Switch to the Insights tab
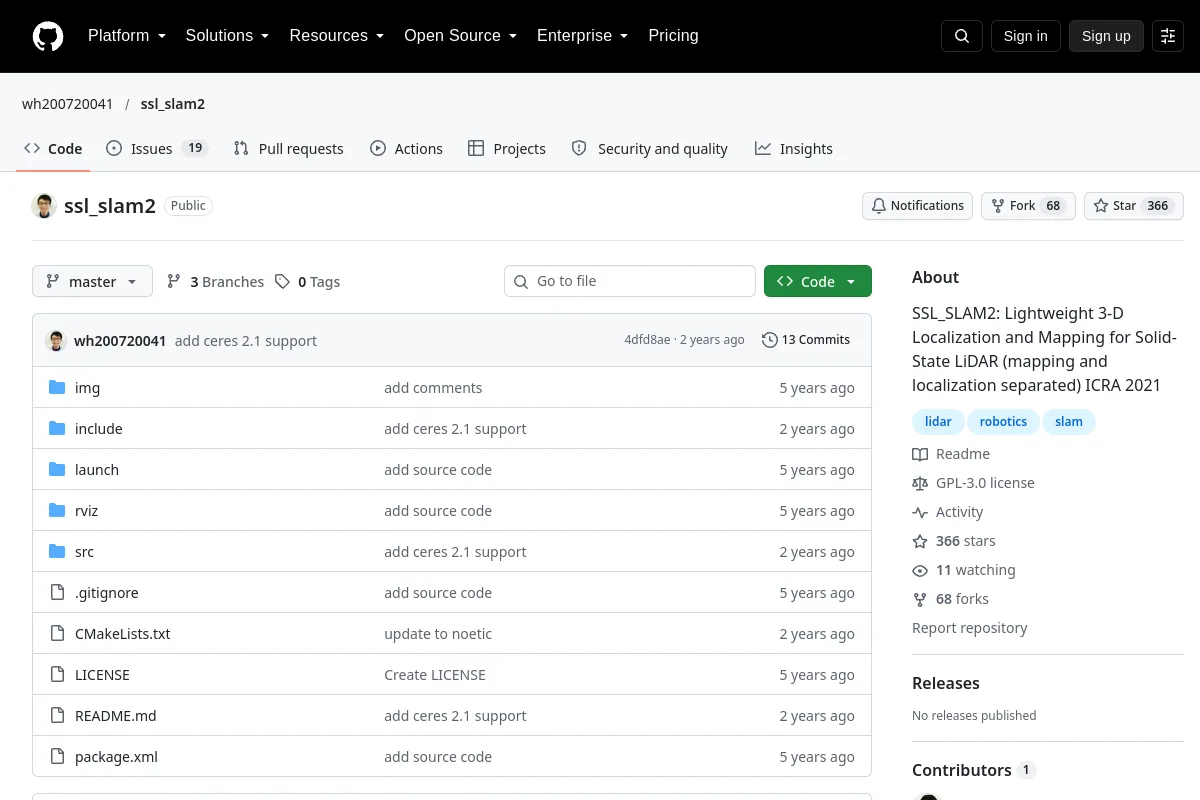Viewport: 1200px width, 800px height. tap(794, 149)
